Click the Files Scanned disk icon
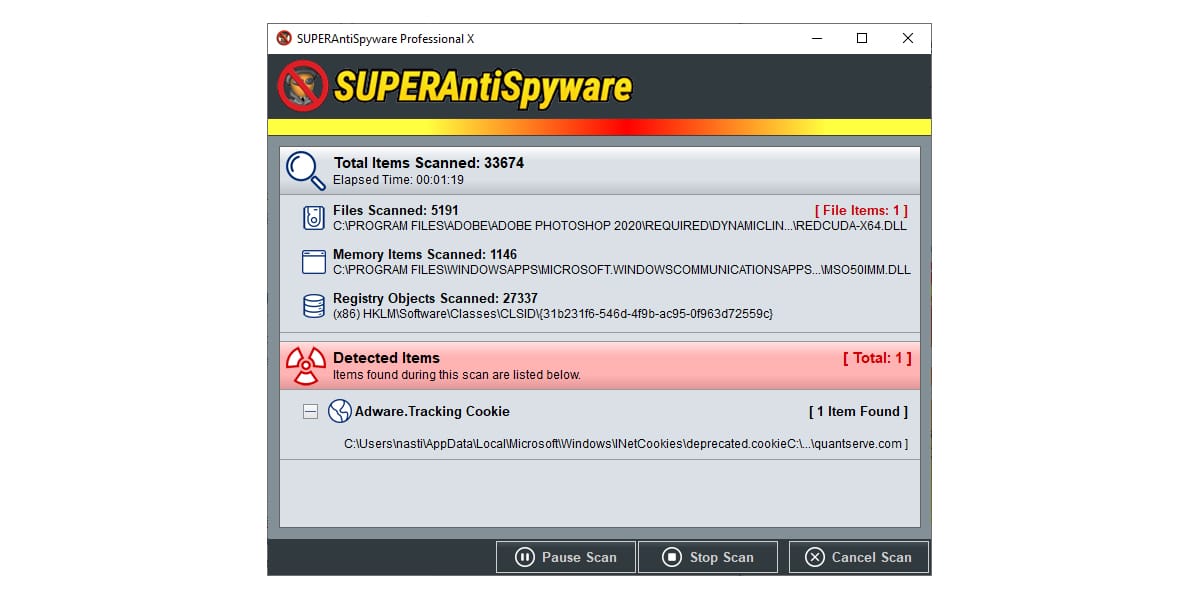Screen dimensions: 1200x600 [x=314, y=218]
